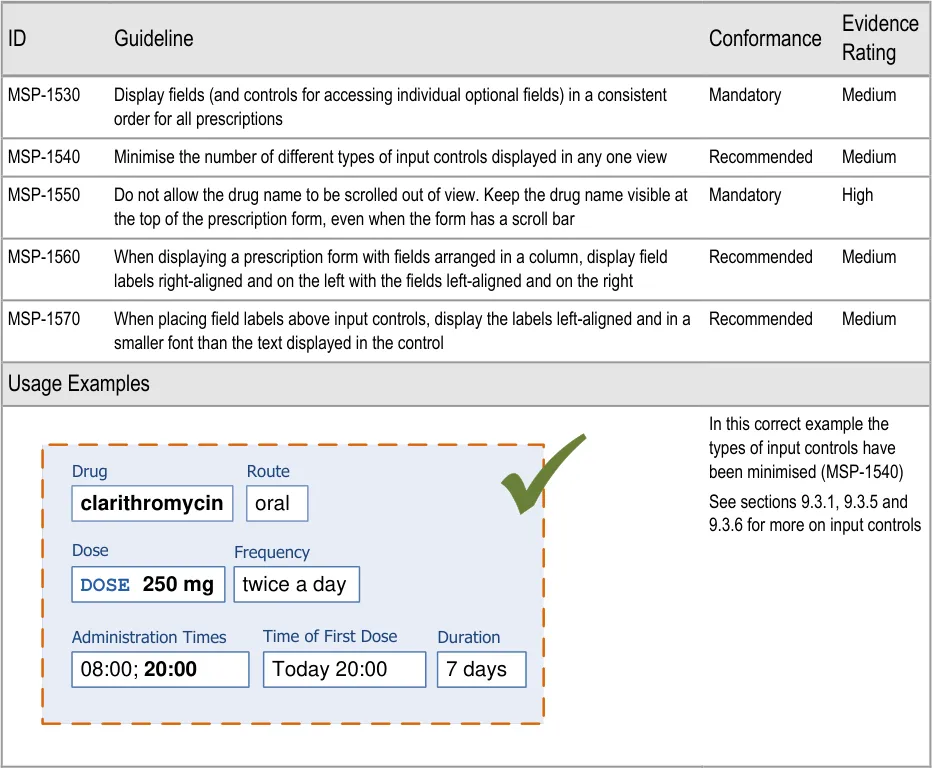Click the Administration Times field

[x=160, y=669]
